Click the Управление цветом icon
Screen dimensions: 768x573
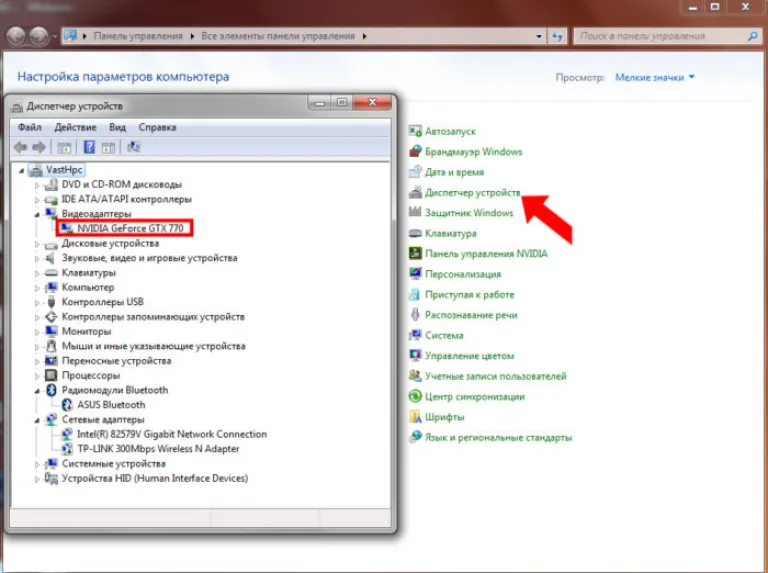pyautogui.click(x=415, y=356)
